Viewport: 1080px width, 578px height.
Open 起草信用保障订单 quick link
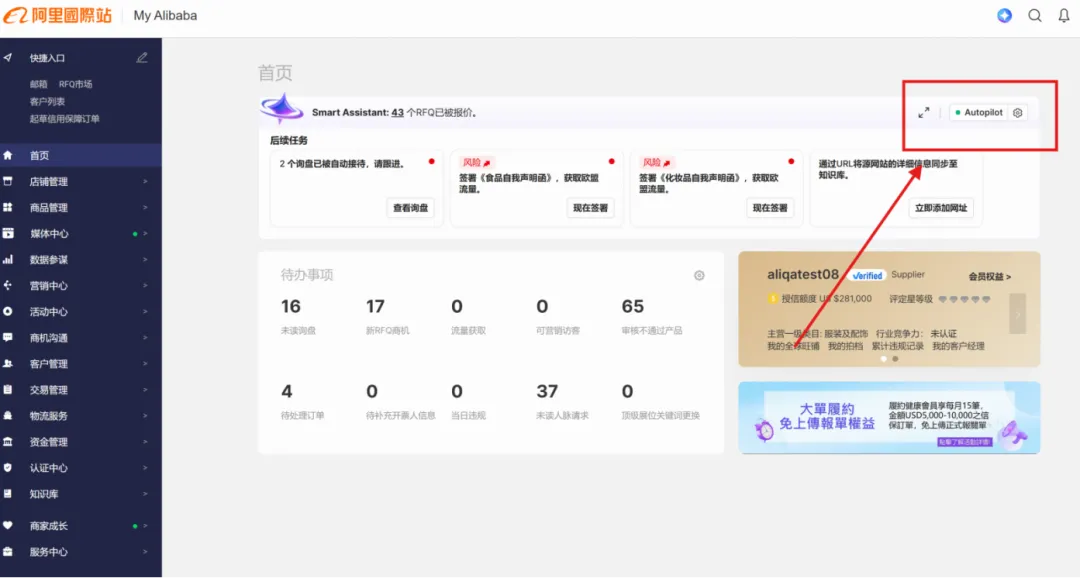point(65,118)
